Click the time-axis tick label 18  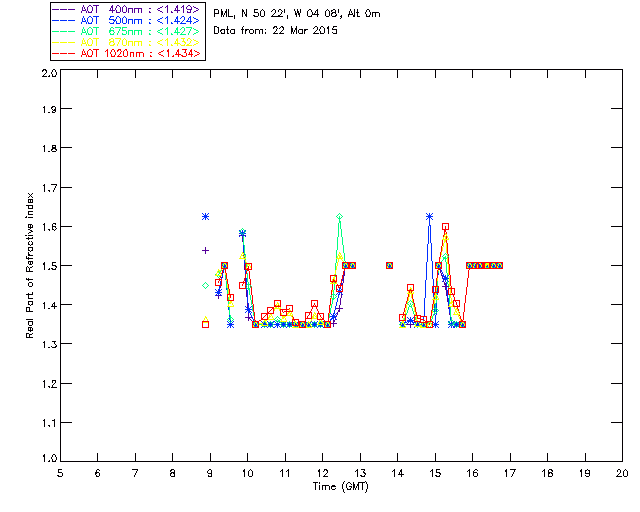(x=547, y=473)
